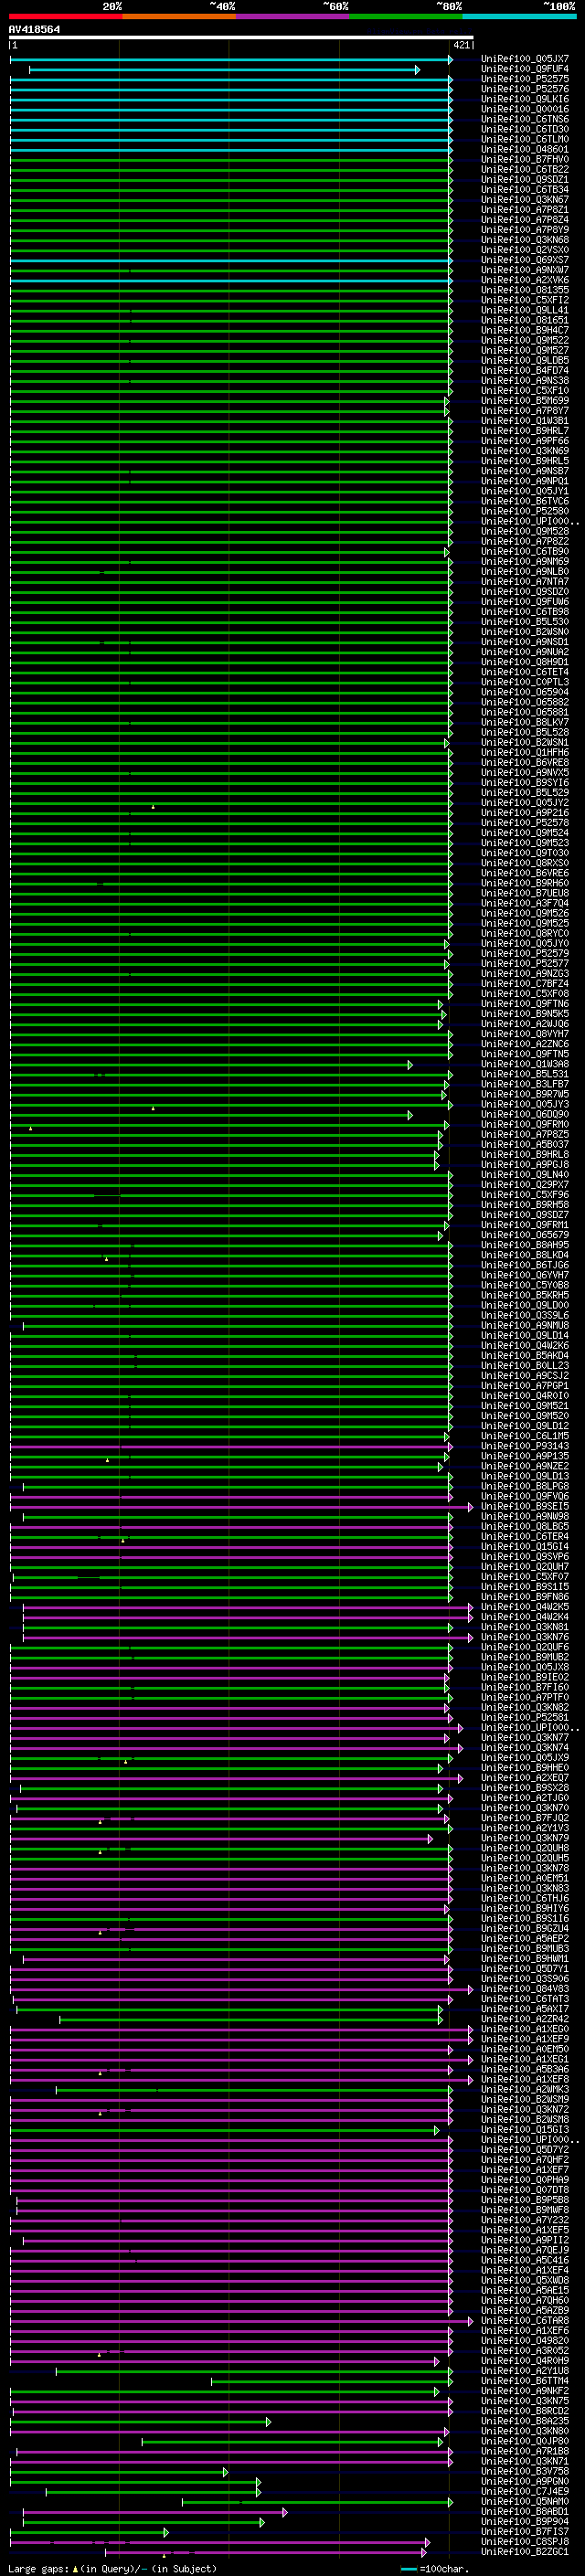Click the cyan alignment bar for UniRef100_Q9FUF4
The height and width of the screenshot is (2576, 585).
(224, 70)
